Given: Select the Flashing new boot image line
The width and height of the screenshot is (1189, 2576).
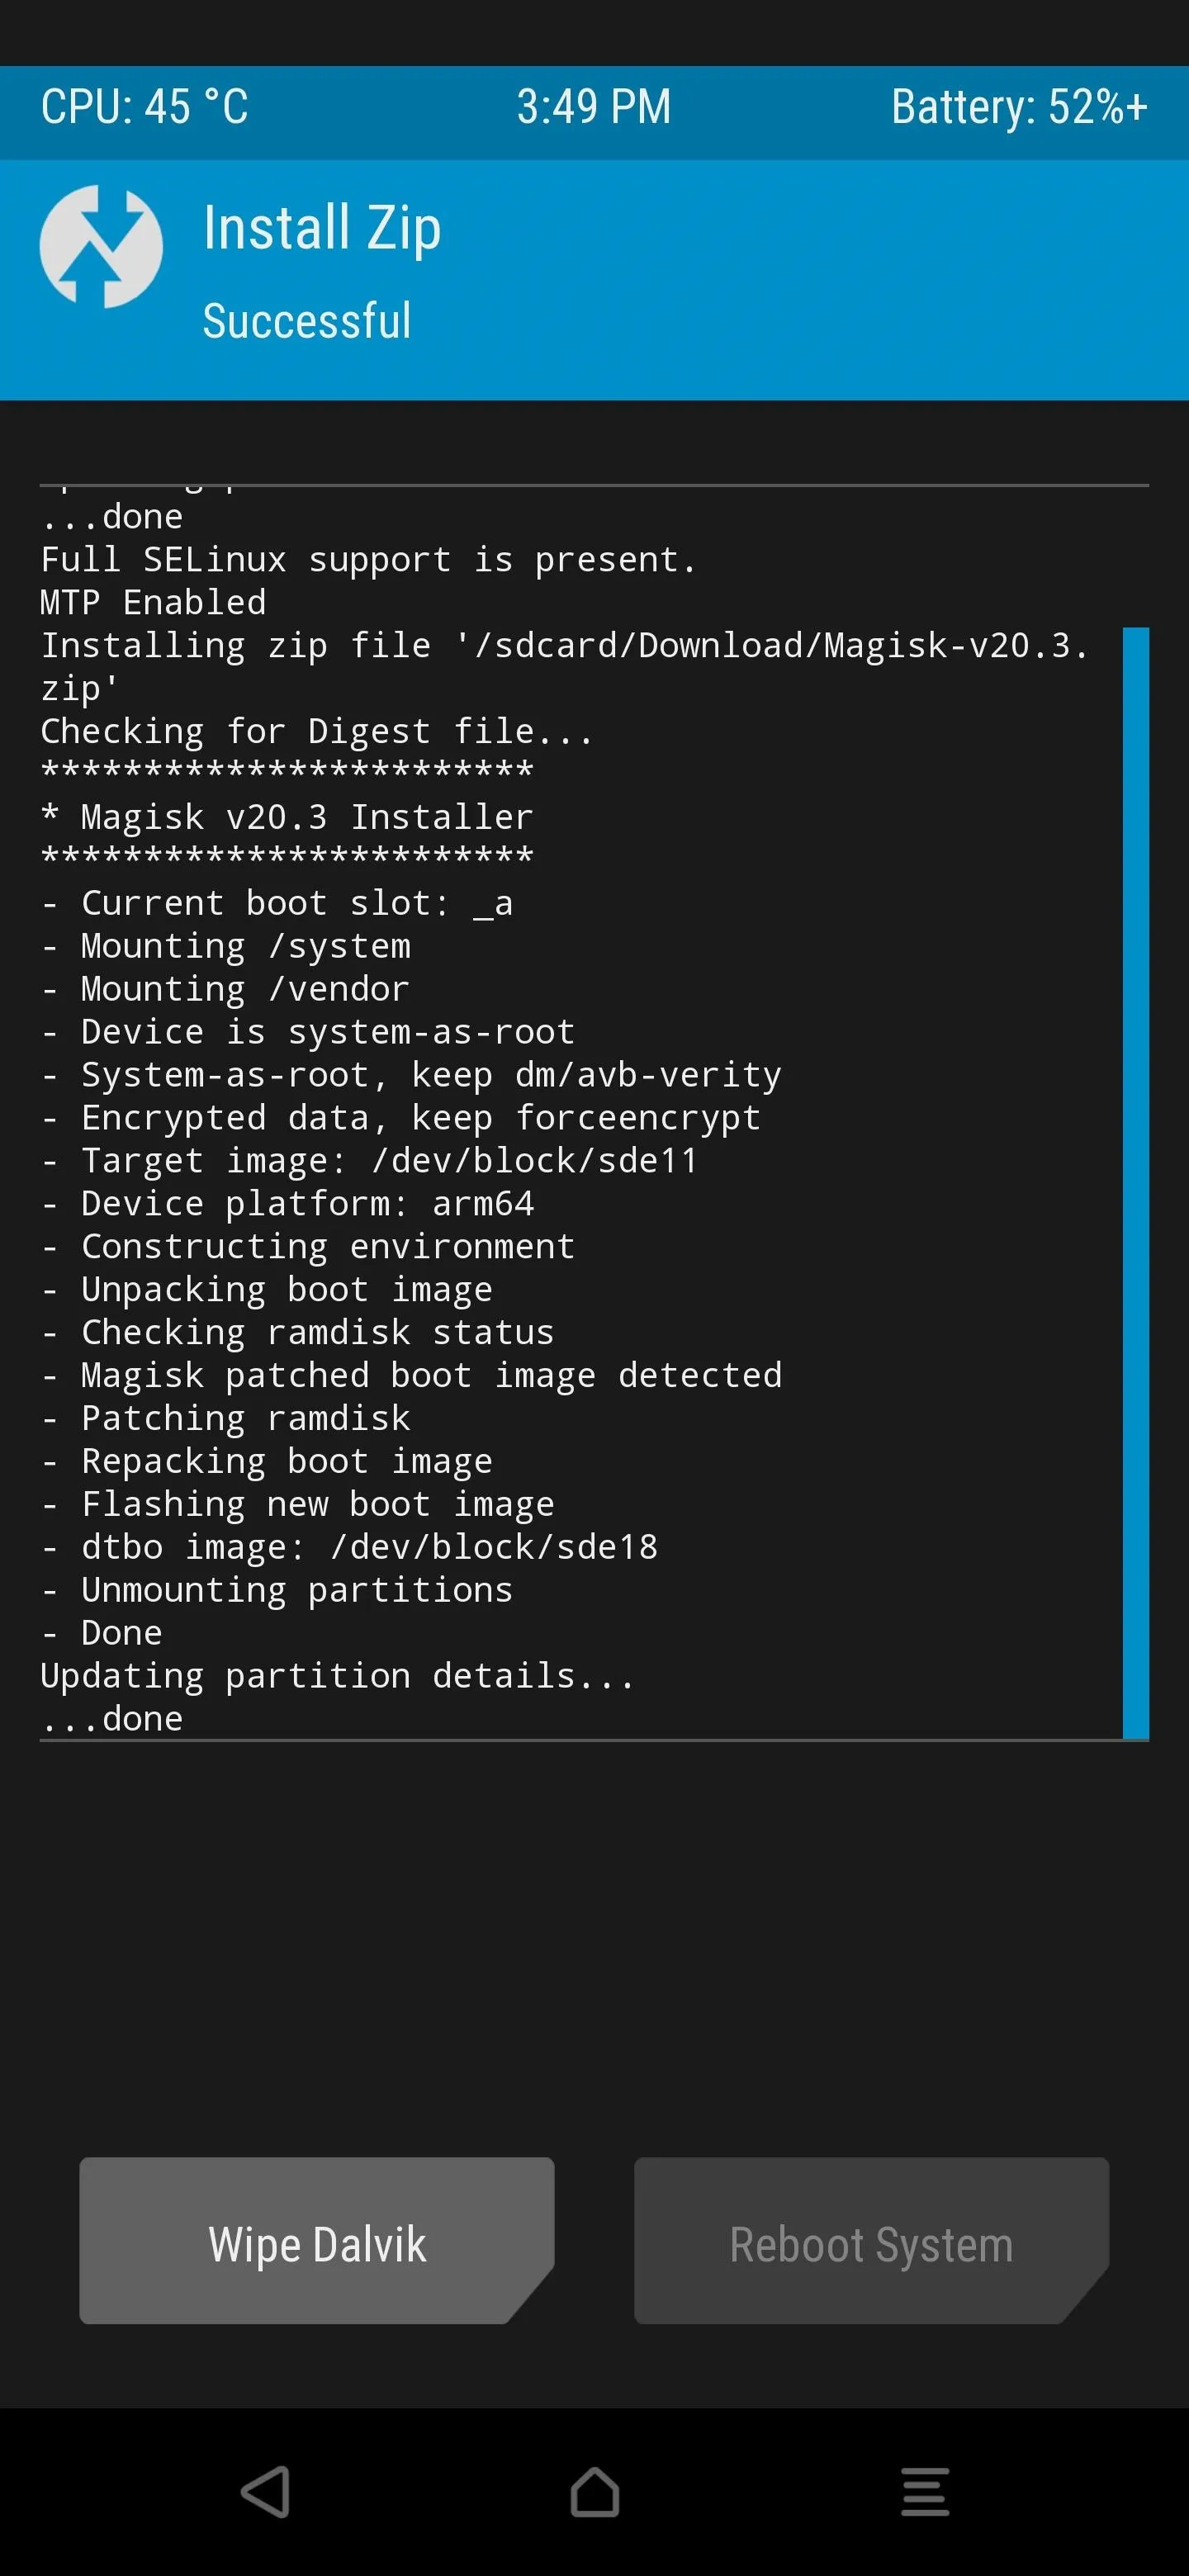Looking at the screenshot, I should (x=298, y=1504).
